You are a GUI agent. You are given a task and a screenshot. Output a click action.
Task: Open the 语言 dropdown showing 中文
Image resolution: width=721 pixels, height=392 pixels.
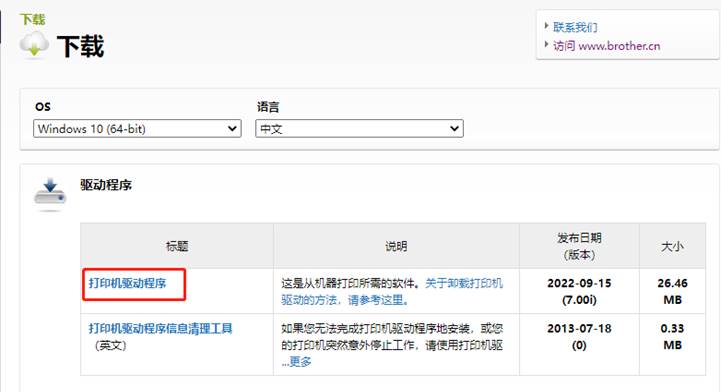click(359, 129)
